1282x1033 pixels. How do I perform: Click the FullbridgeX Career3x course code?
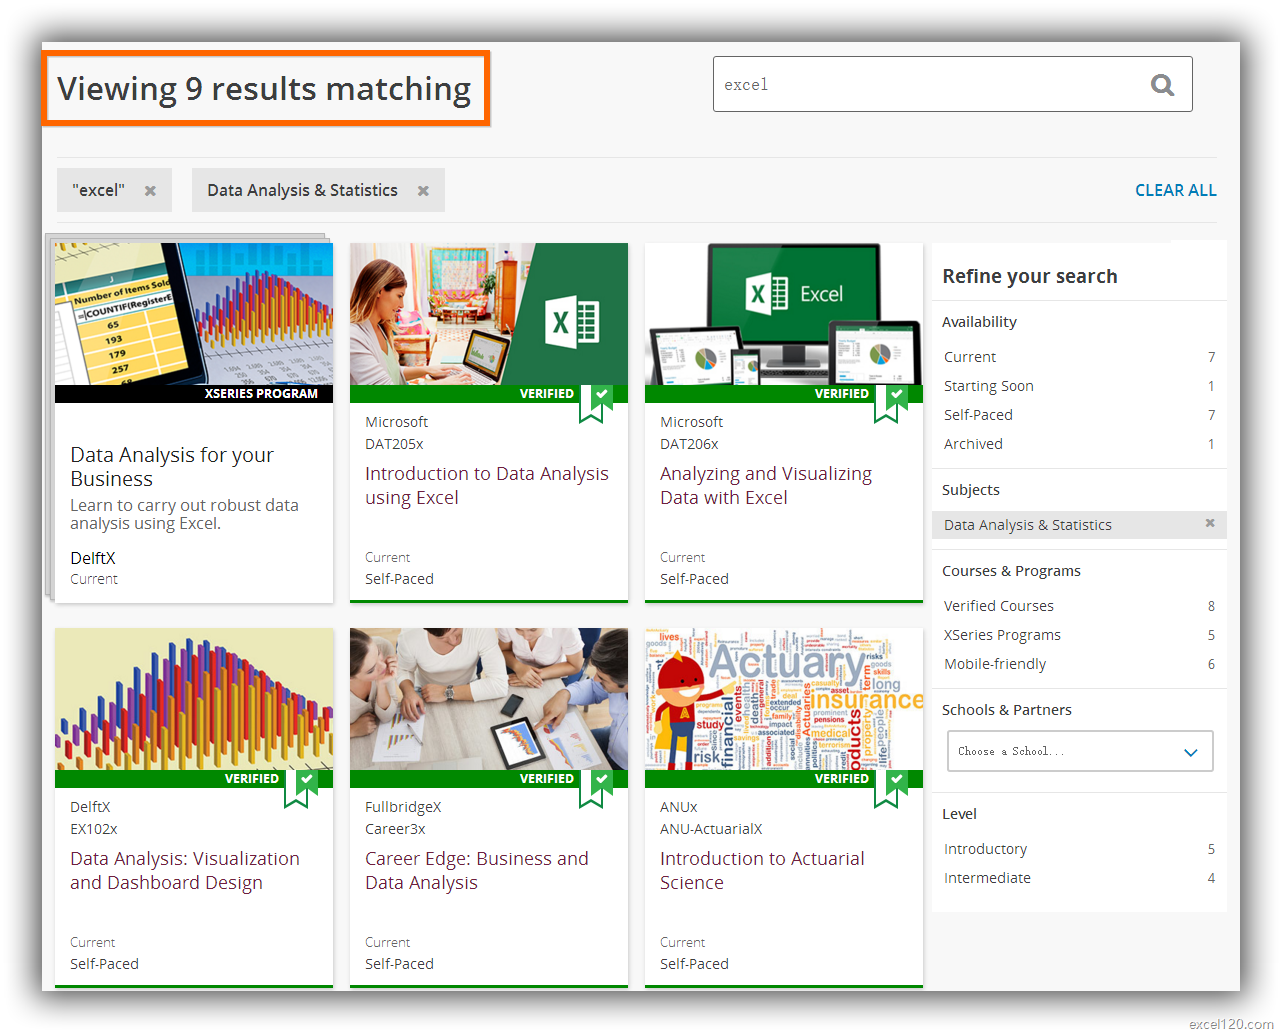coord(395,829)
